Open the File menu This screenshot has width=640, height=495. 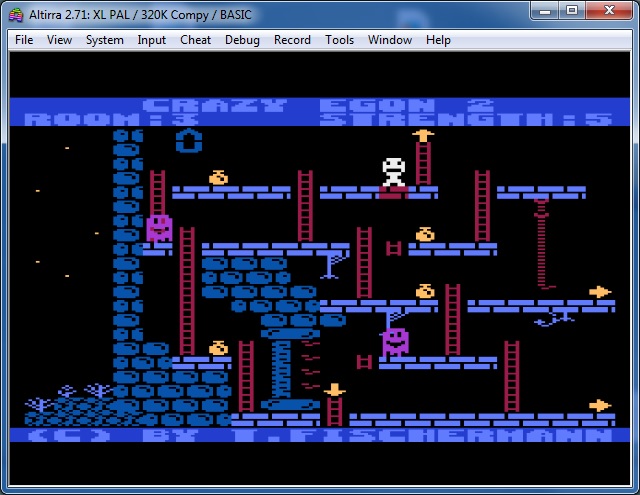coord(24,40)
